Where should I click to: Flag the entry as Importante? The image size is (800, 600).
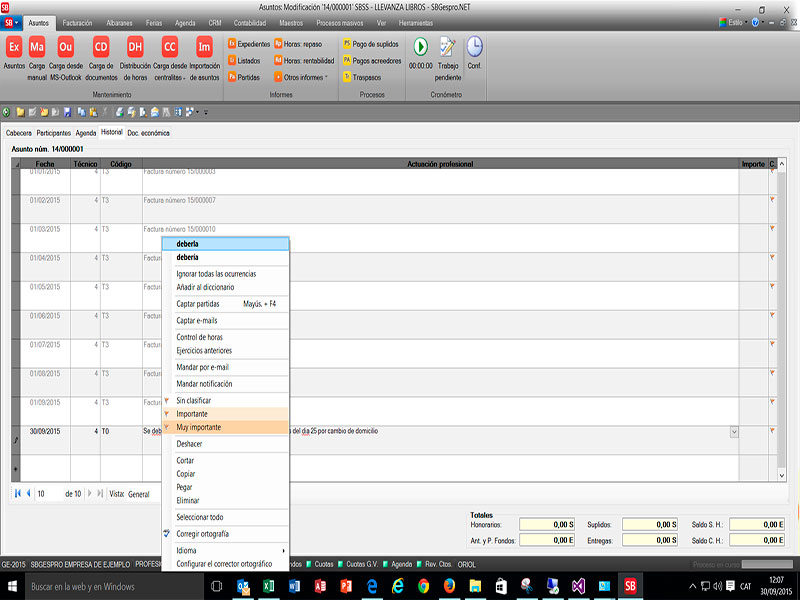(192, 414)
